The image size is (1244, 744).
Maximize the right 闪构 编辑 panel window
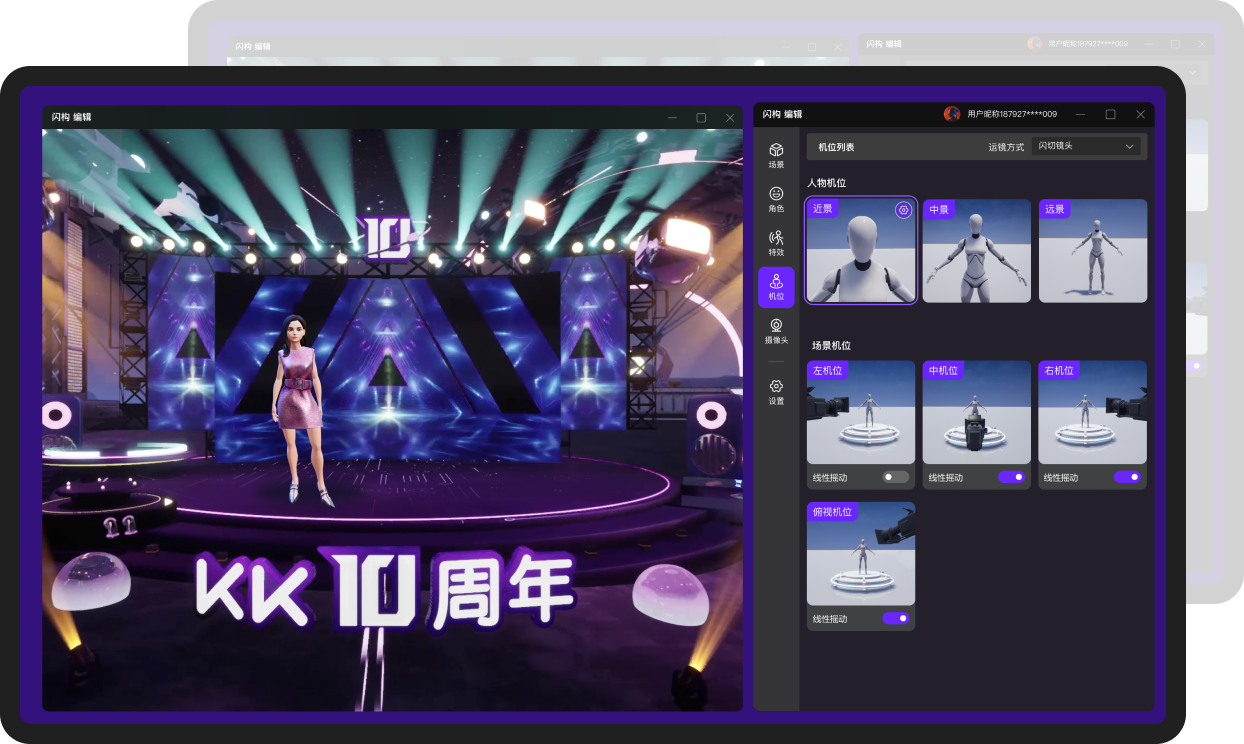tap(1110, 114)
